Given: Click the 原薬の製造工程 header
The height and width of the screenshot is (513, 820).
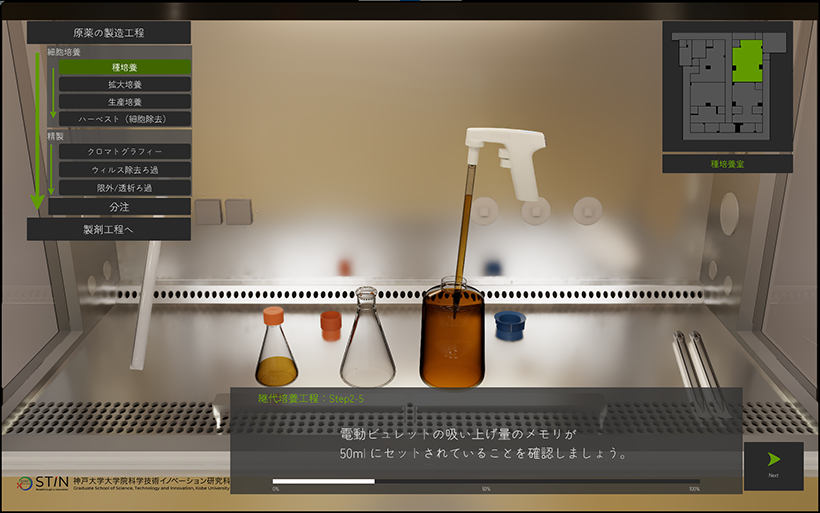Looking at the screenshot, I should pyautogui.click(x=109, y=33).
